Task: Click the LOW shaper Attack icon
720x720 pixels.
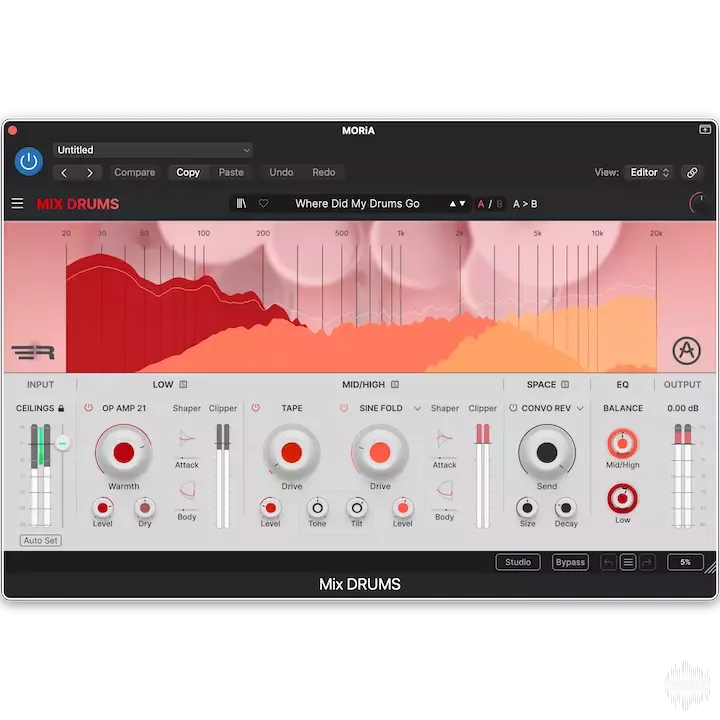Action: [186, 439]
